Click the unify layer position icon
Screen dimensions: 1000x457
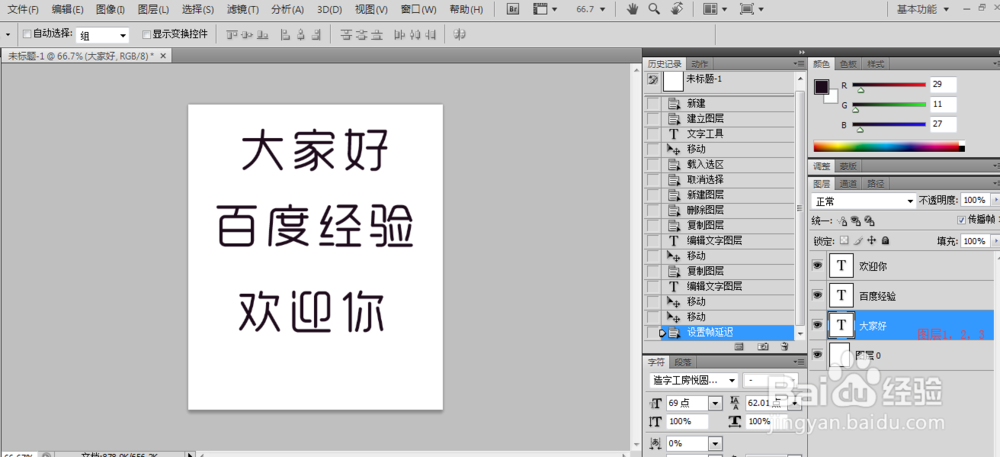click(x=842, y=221)
